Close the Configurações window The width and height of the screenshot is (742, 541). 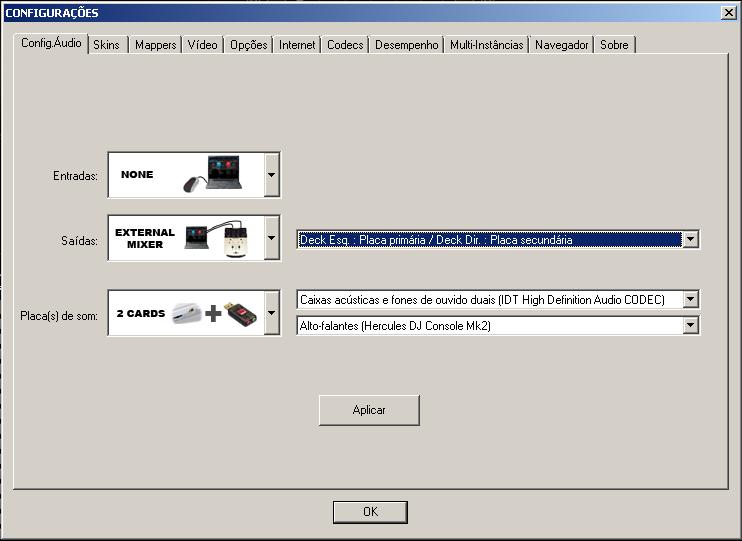729,13
